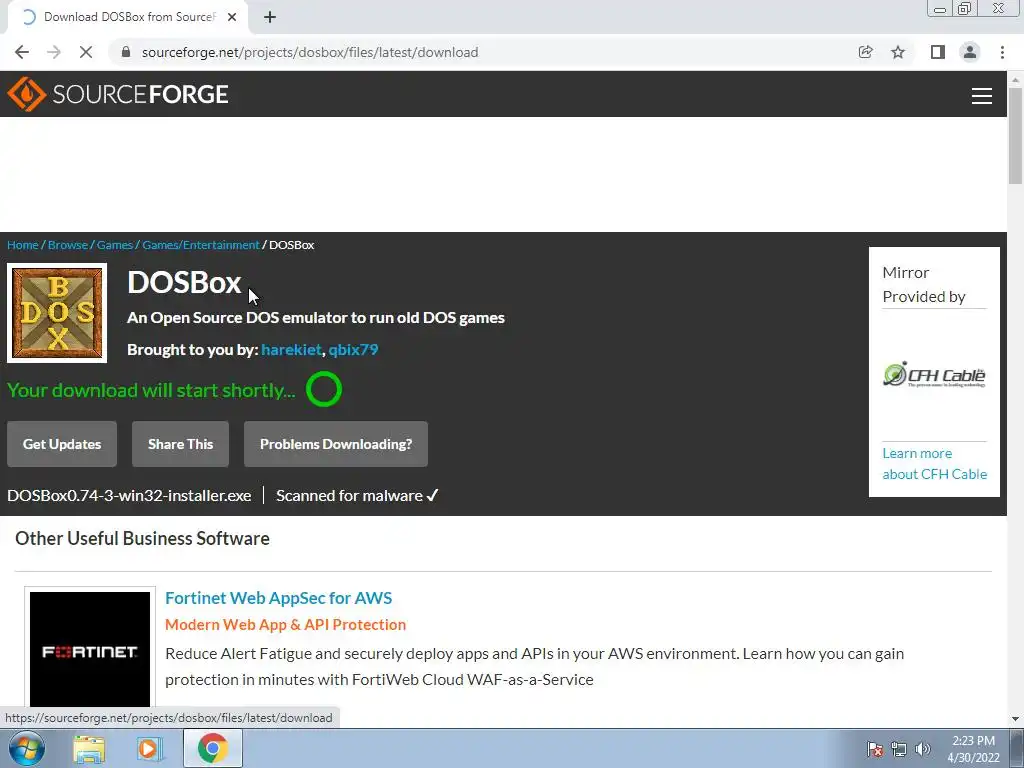Click DOSBox0.74-3-win32-installer.exe file name

click(x=129, y=496)
